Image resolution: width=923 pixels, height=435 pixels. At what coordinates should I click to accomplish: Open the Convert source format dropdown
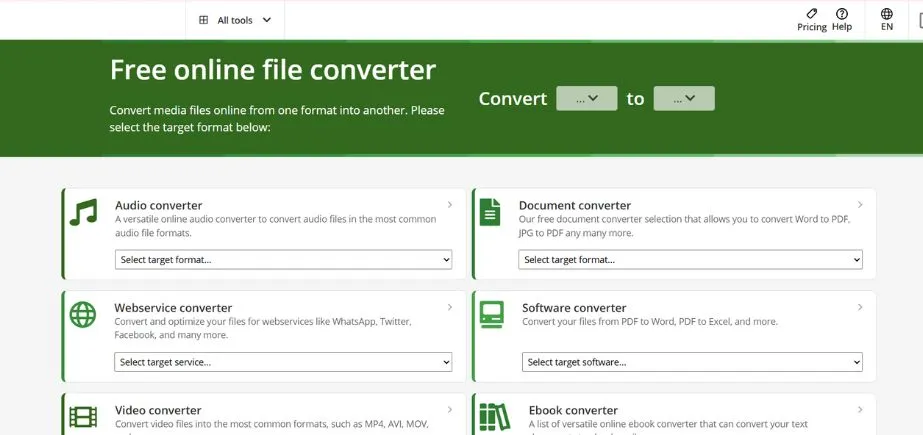coord(587,98)
